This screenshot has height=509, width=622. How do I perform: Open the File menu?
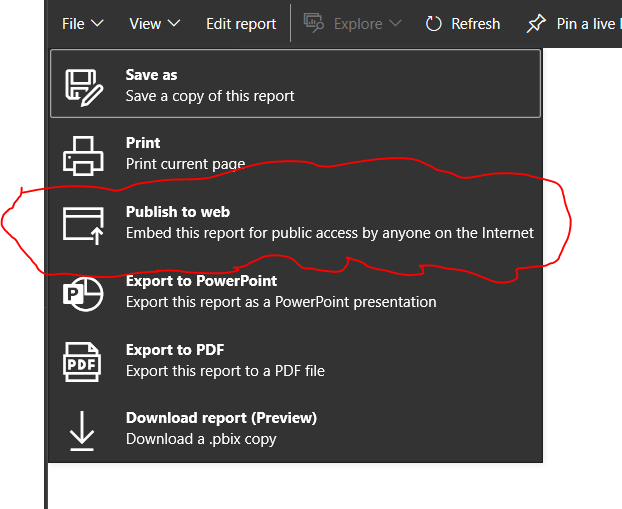pos(83,24)
